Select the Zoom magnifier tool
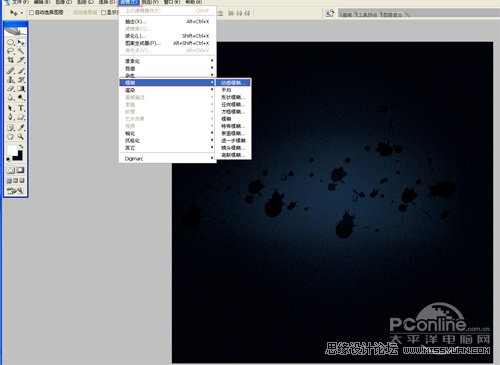This screenshot has width=500, height=365. coord(21,136)
